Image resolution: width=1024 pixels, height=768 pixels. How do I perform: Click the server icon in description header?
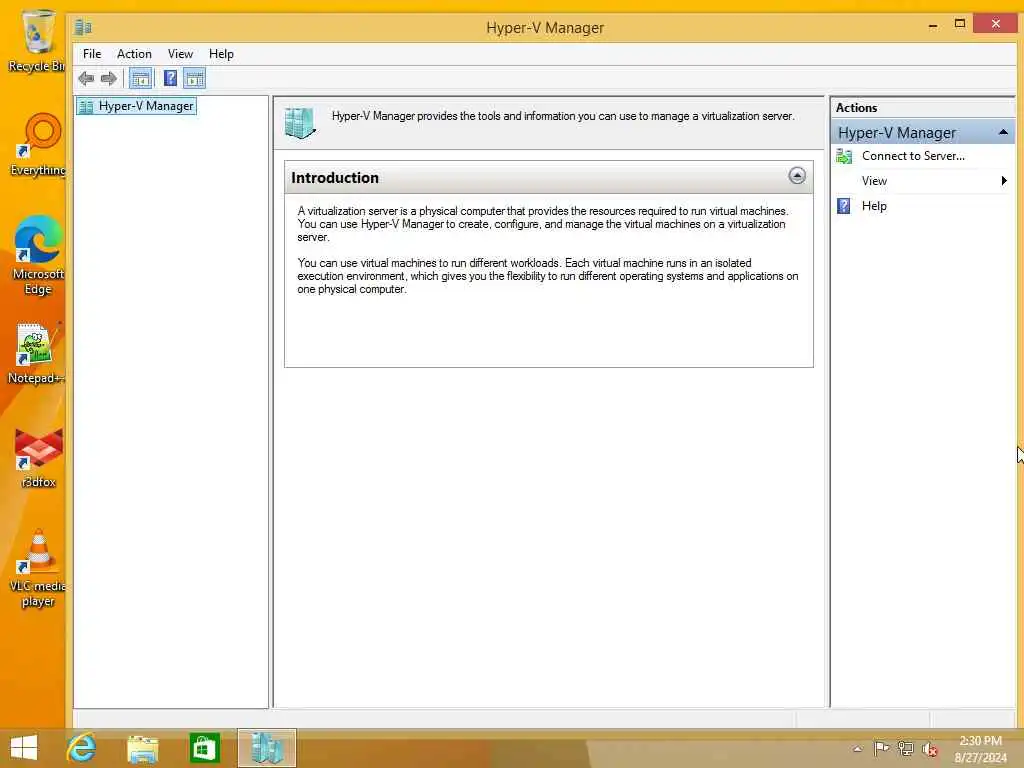click(x=300, y=123)
